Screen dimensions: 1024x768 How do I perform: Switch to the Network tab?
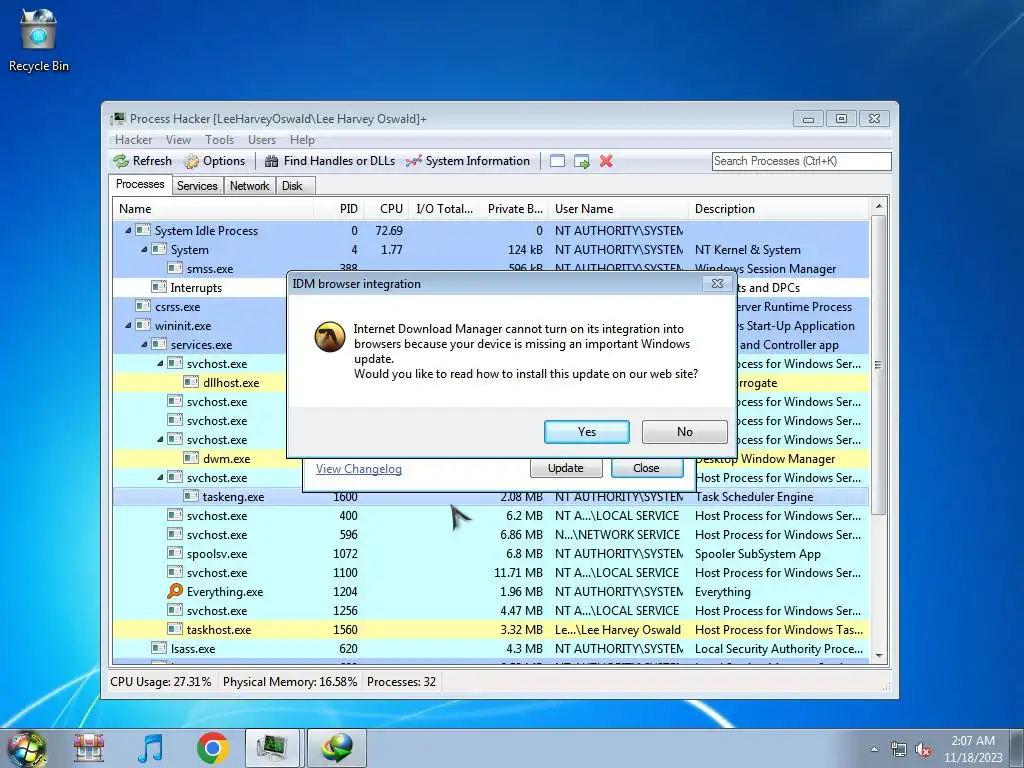249,186
